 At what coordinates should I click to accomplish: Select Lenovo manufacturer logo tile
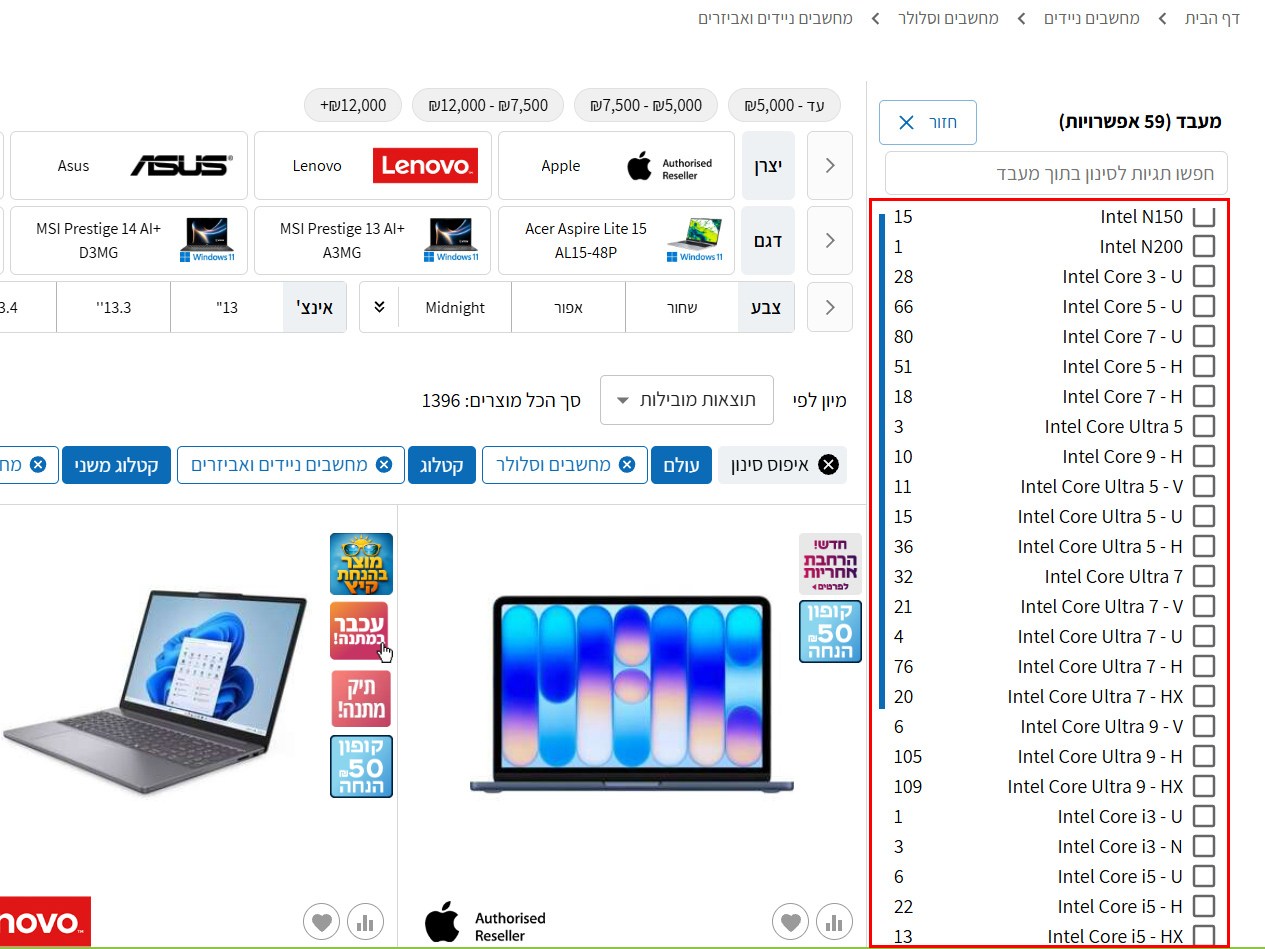(x=372, y=166)
